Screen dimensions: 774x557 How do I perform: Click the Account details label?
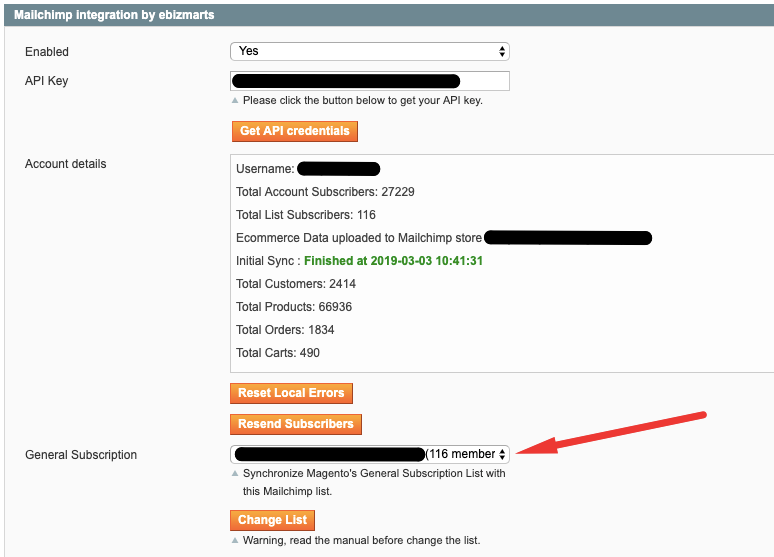point(66,164)
